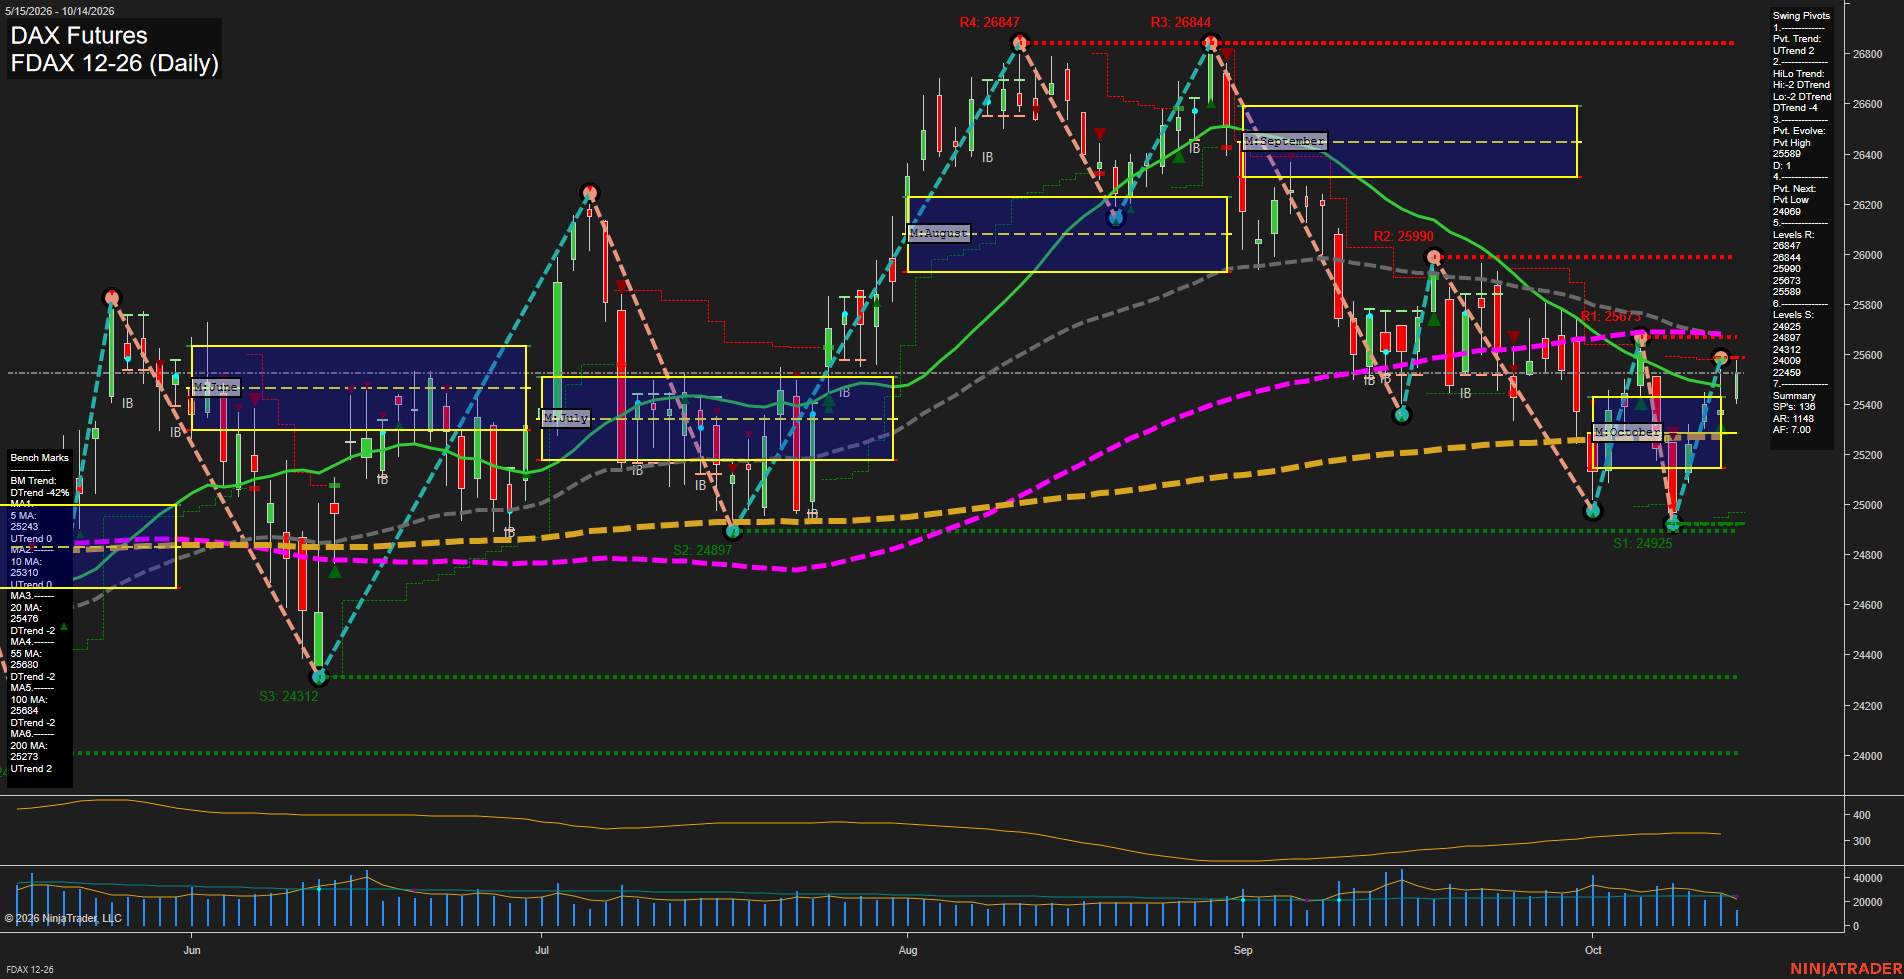
Task: Click the M:October monthly range label
Action: 1627,432
